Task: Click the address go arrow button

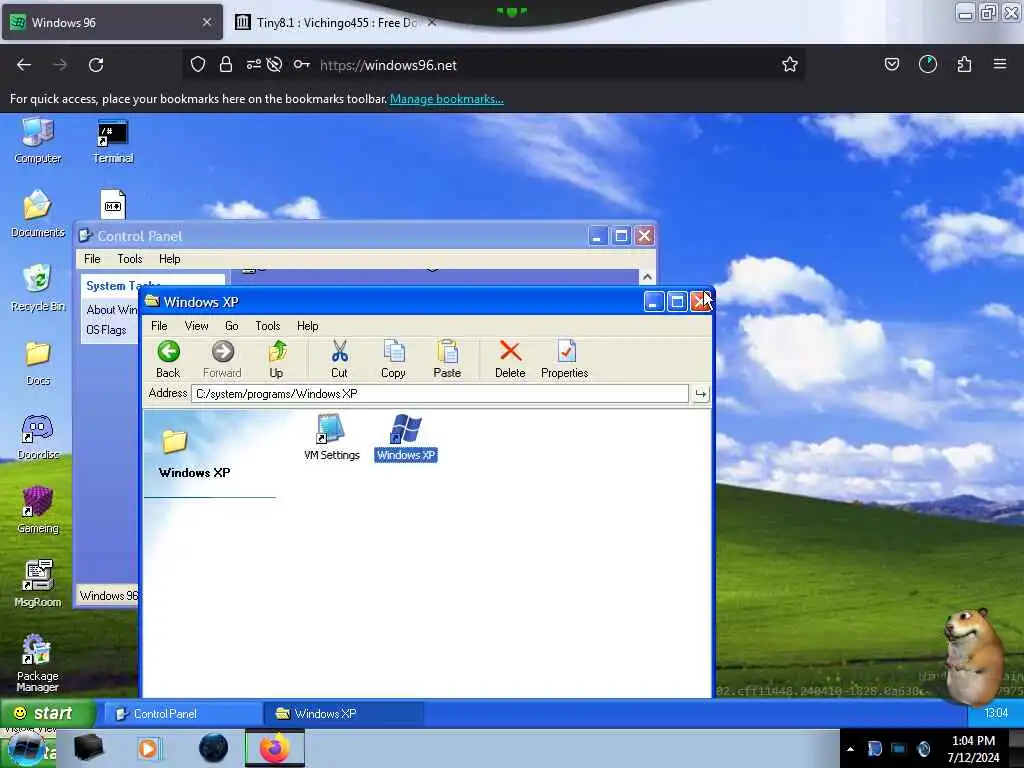Action: tap(701, 394)
